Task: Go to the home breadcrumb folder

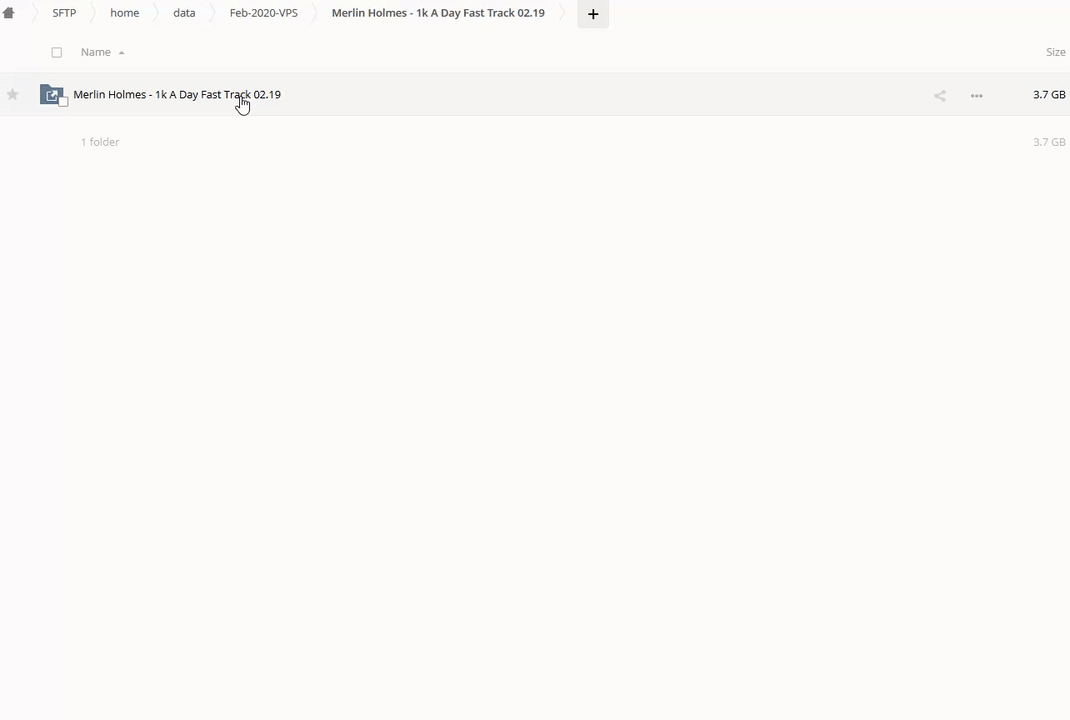Action: [x=124, y=13]
